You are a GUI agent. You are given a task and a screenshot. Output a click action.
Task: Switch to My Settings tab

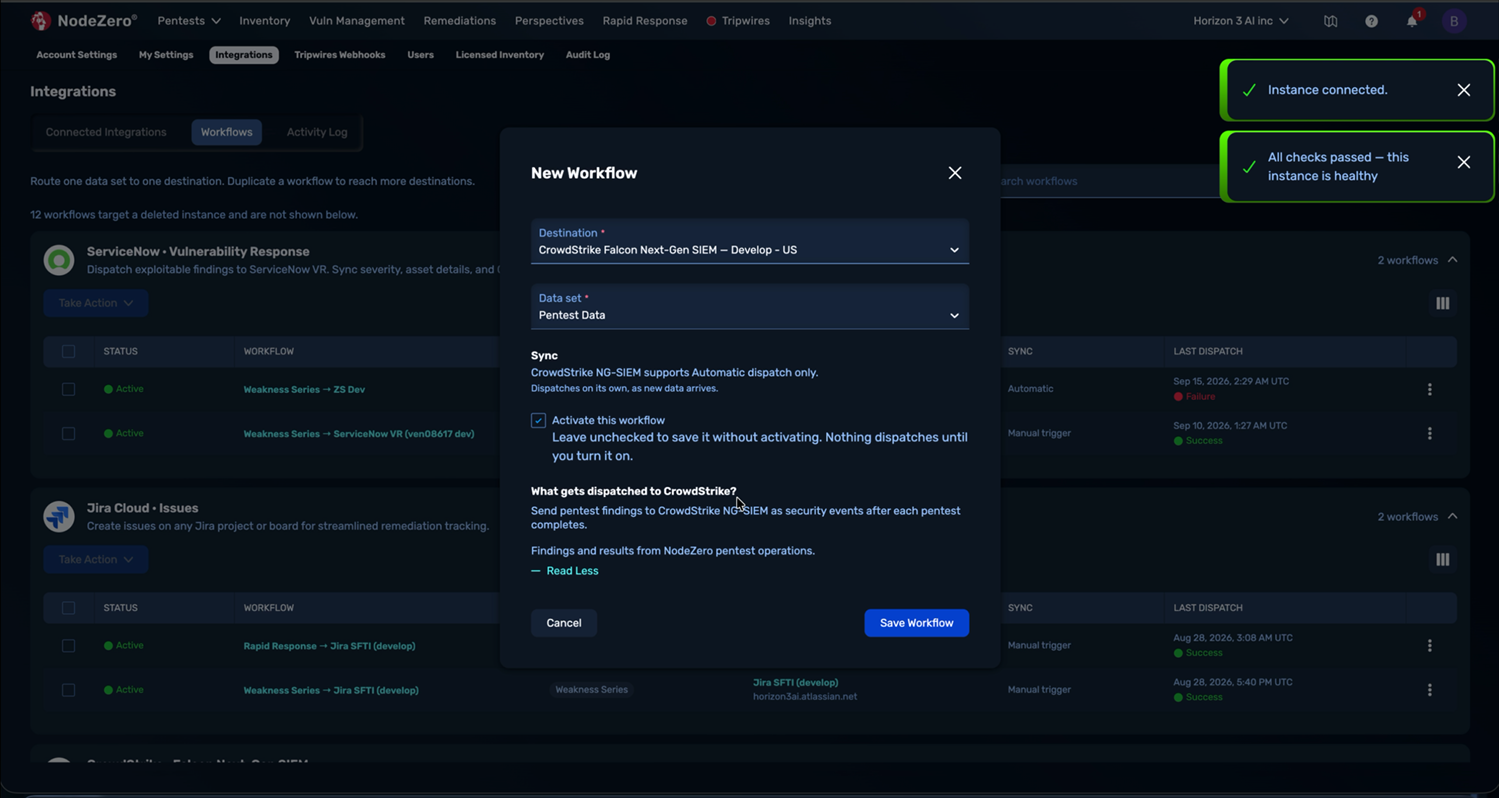[x=166, y=55]
